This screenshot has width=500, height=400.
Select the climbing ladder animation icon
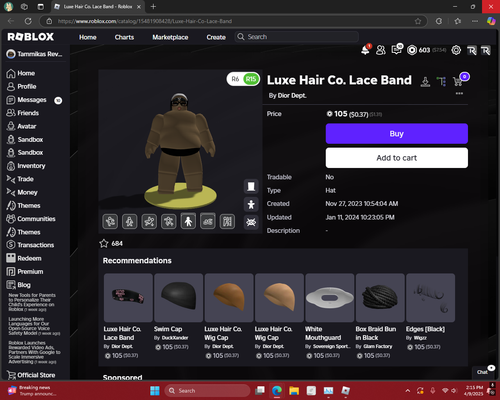click(227, 221)
